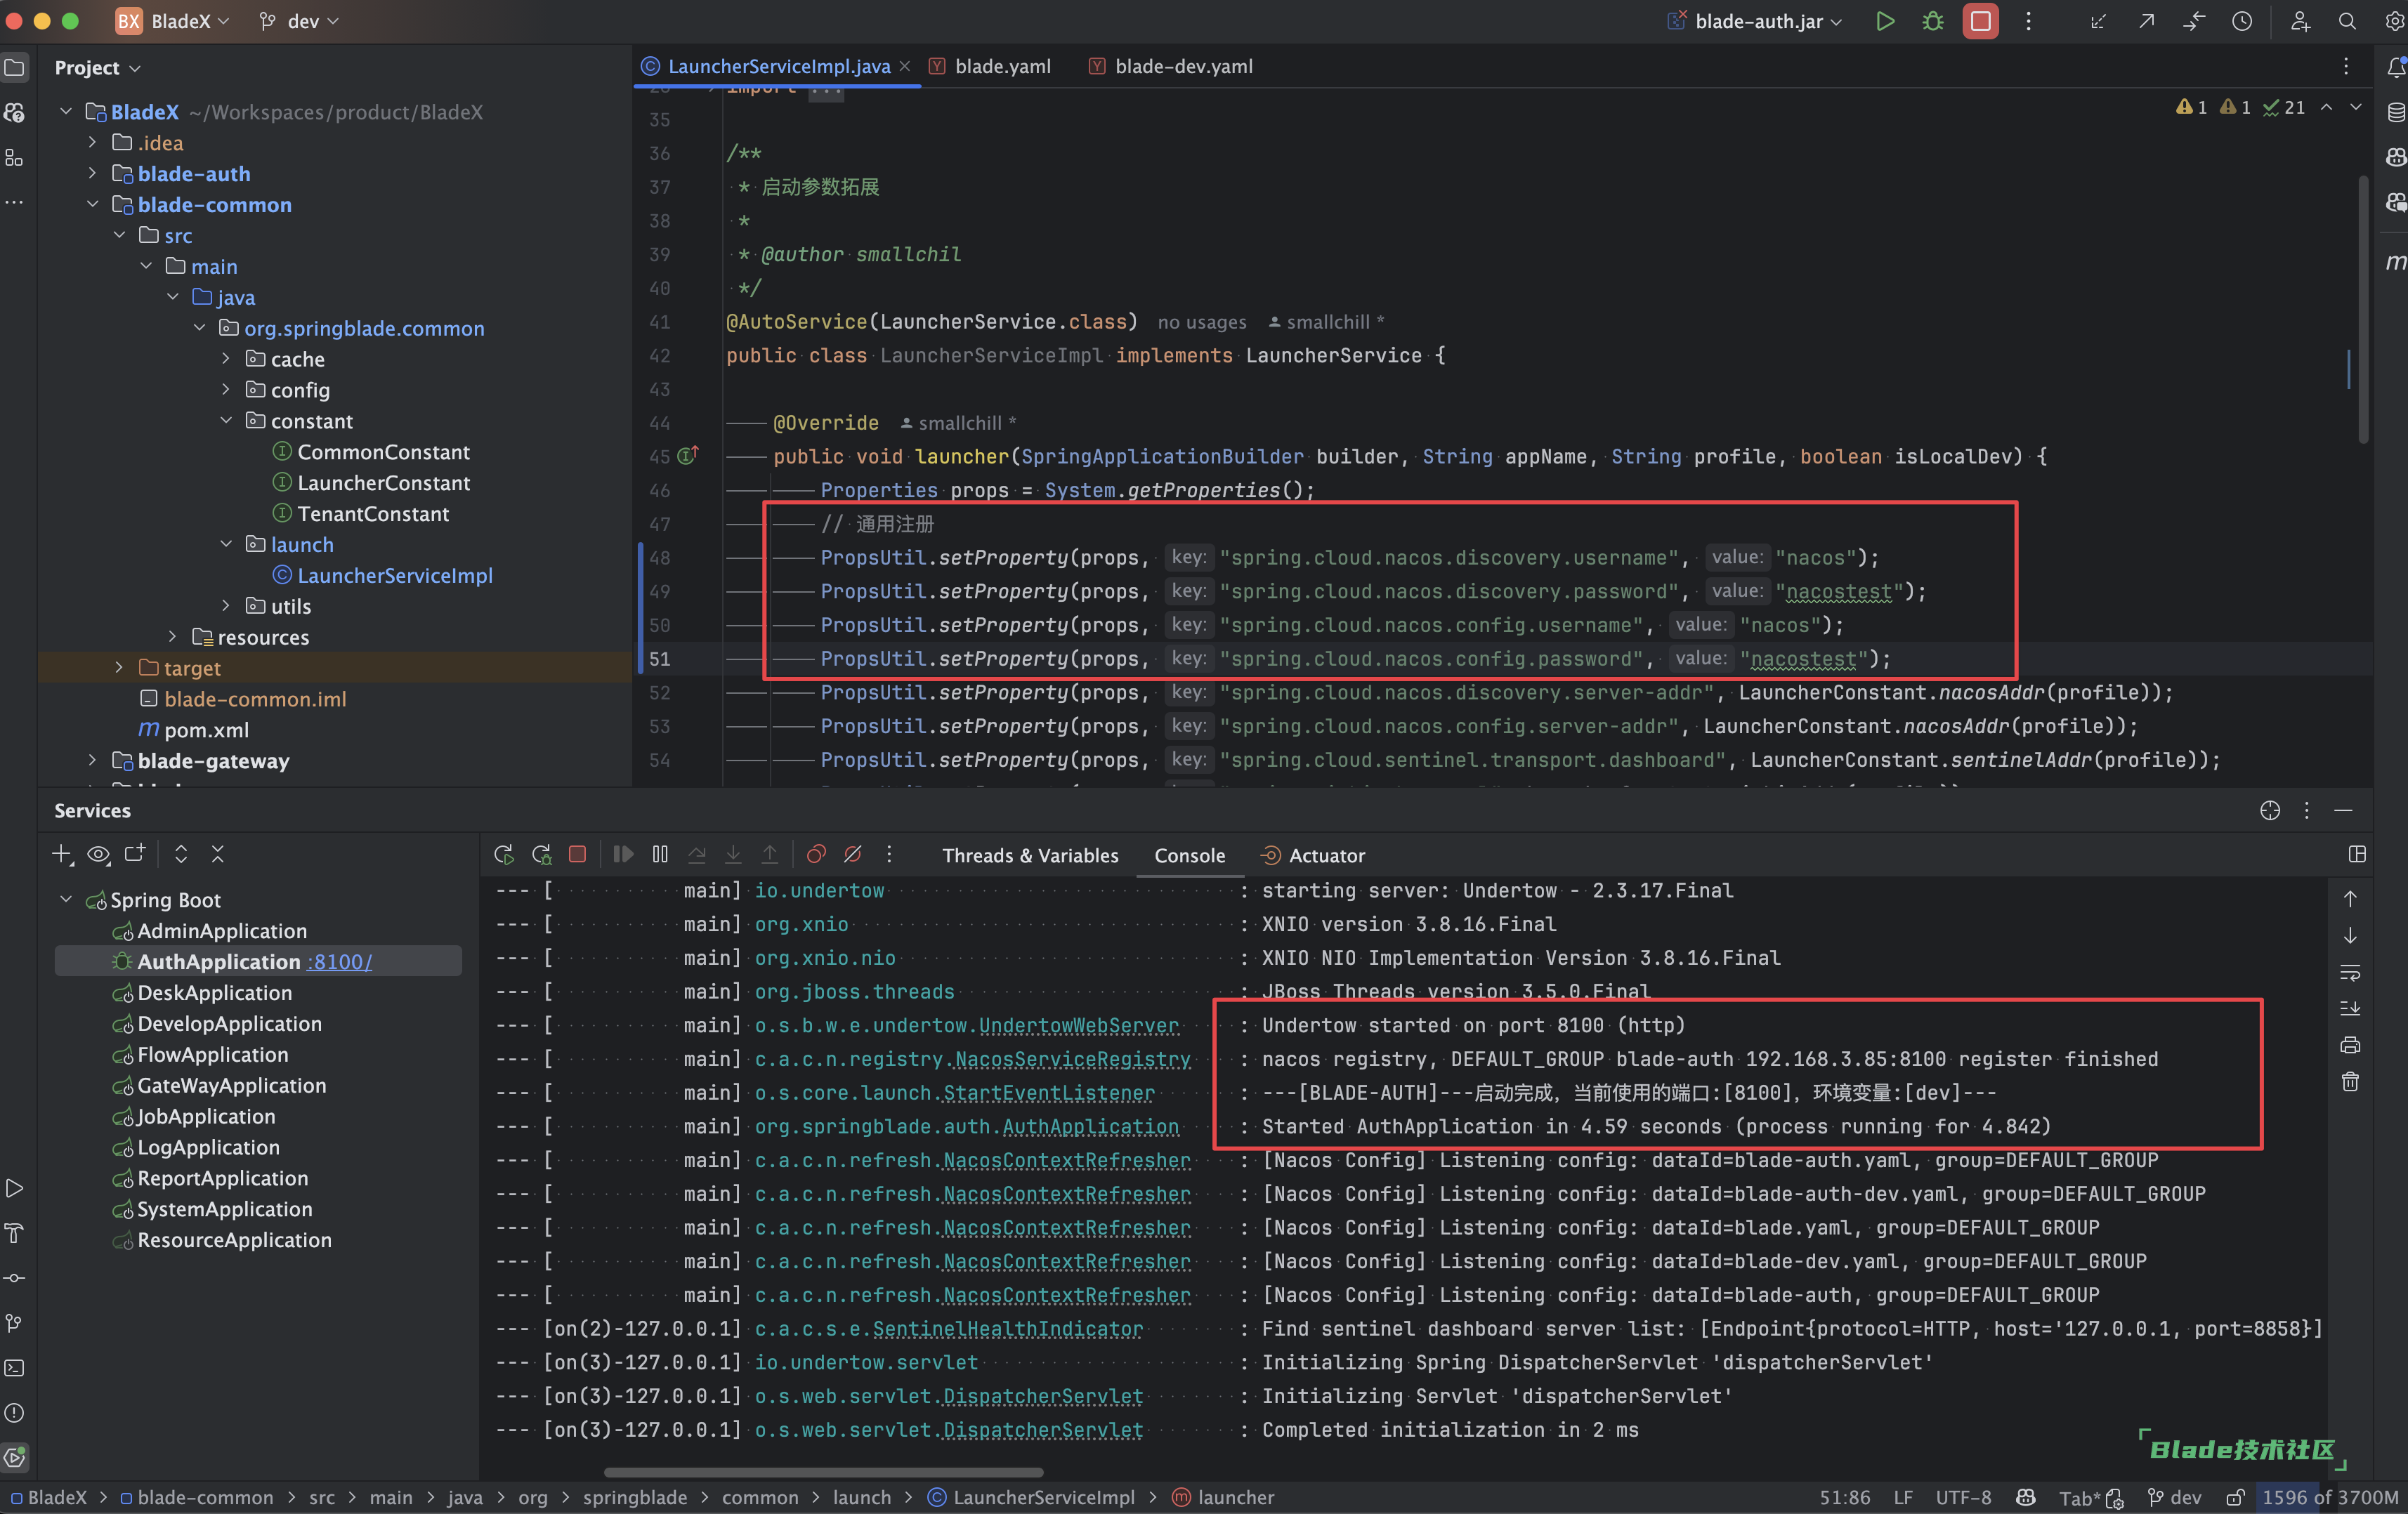This screenshot has width=2408, height=1514.
Task: Expand target folder
Action: pos(119,667)
